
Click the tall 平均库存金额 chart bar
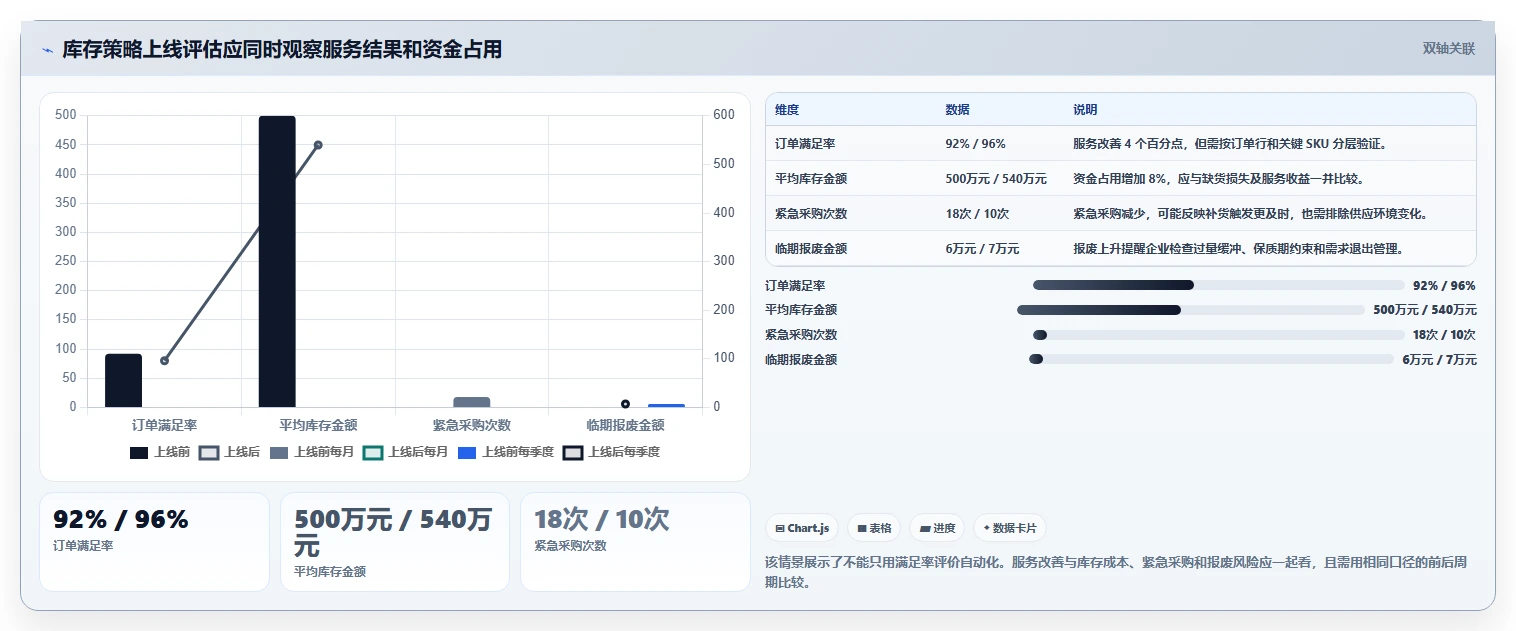[x=277, y=262]
